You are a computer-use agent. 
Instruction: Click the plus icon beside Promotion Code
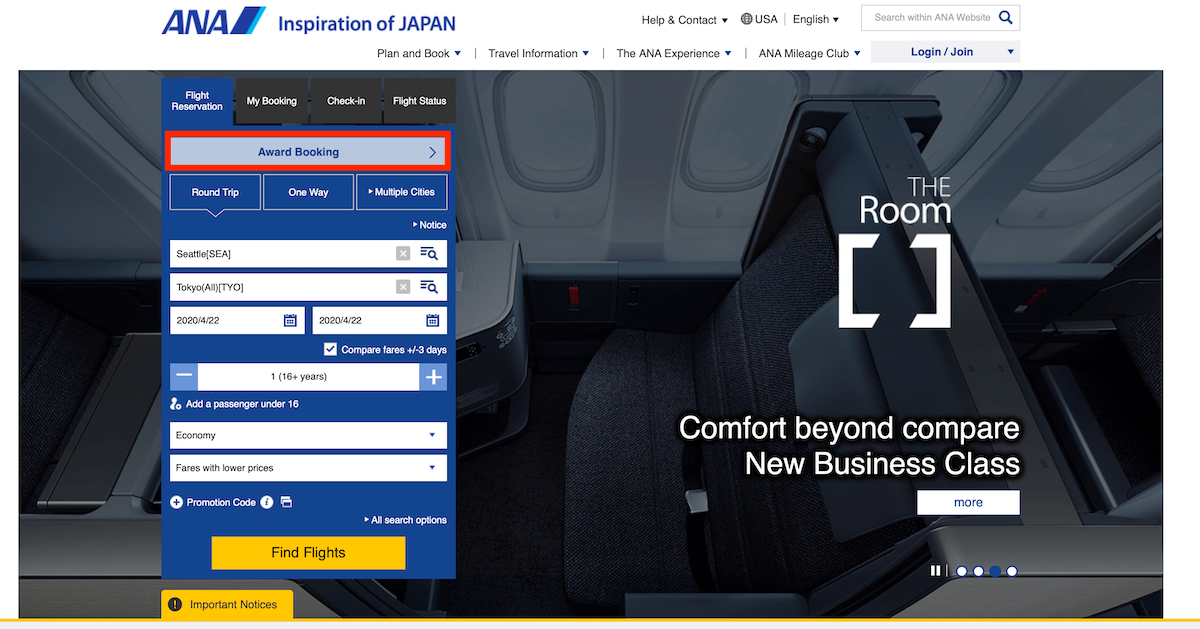tap(177, 502)
